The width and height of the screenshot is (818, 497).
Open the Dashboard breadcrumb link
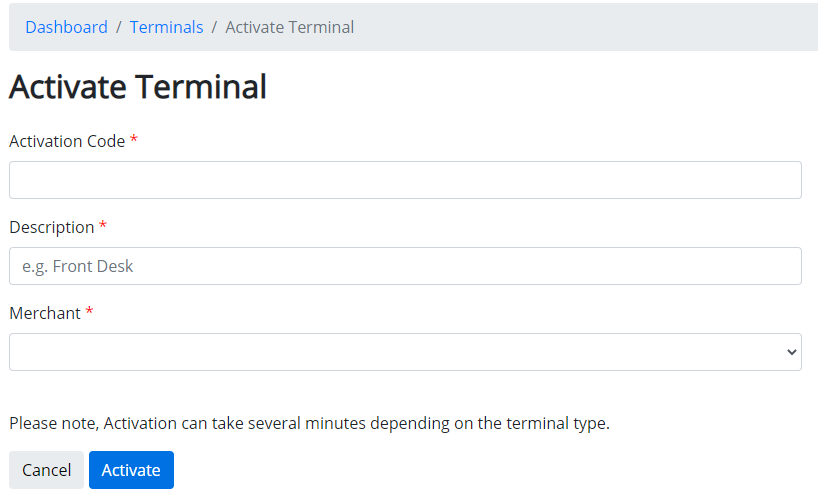click(x=66, y=27)
